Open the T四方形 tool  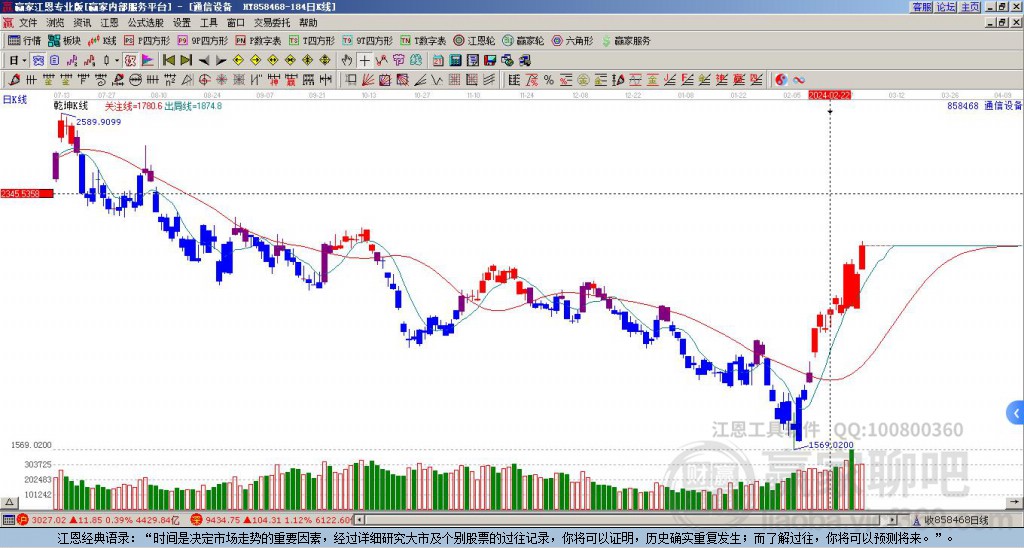click(x=312, y=40)
